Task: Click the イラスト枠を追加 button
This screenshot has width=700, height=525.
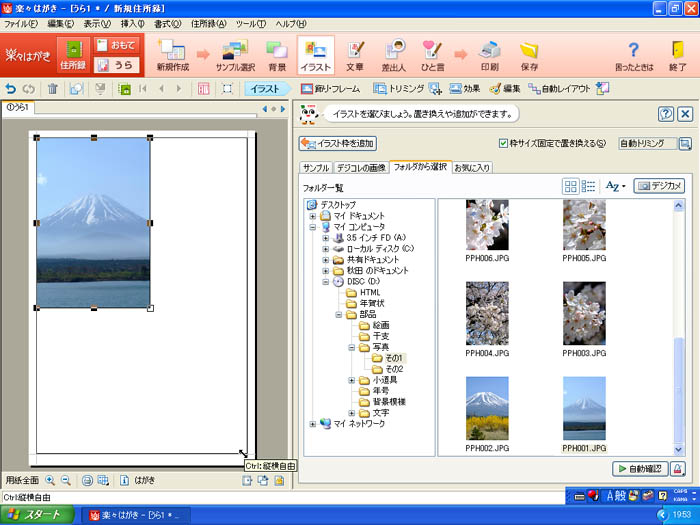Action: click(x=338, y=144)
